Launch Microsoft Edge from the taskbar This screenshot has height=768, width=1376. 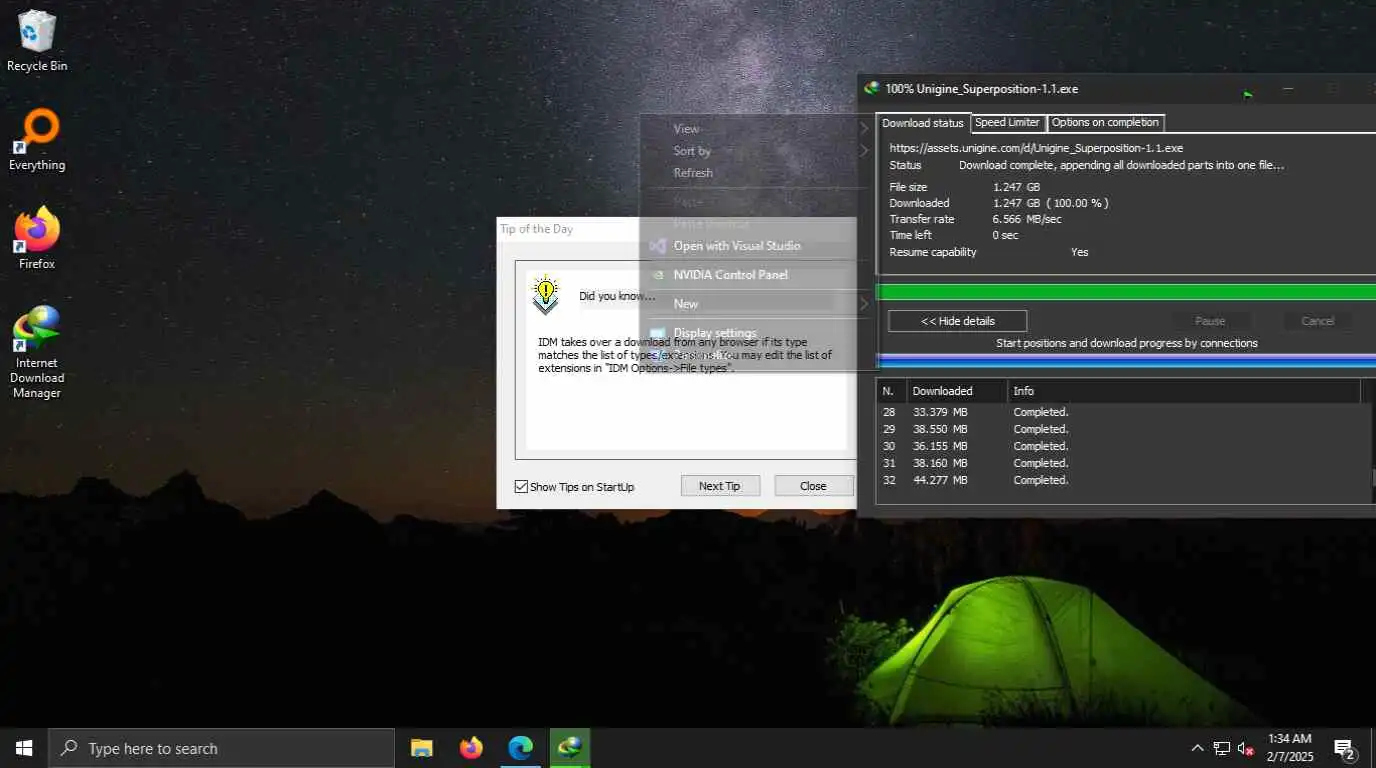pos(520,748)
